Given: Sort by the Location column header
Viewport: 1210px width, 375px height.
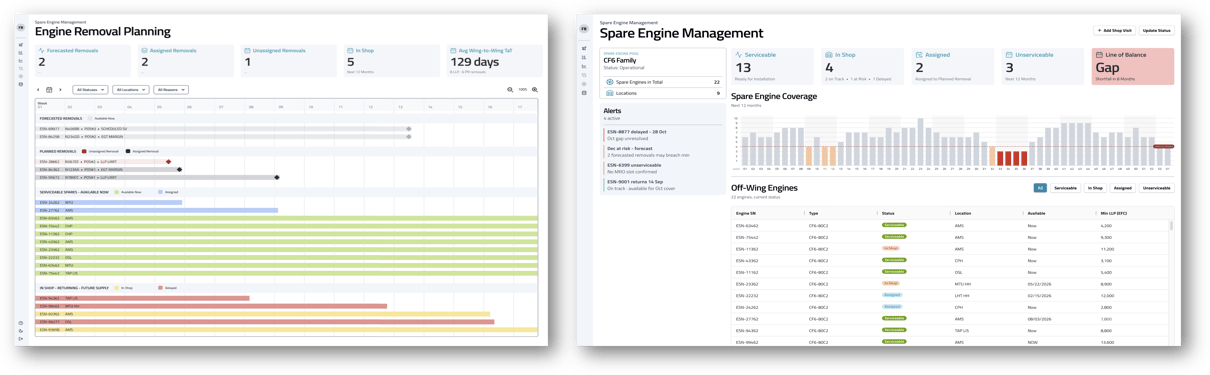Looking at the screenshot, I should [963, 213].
